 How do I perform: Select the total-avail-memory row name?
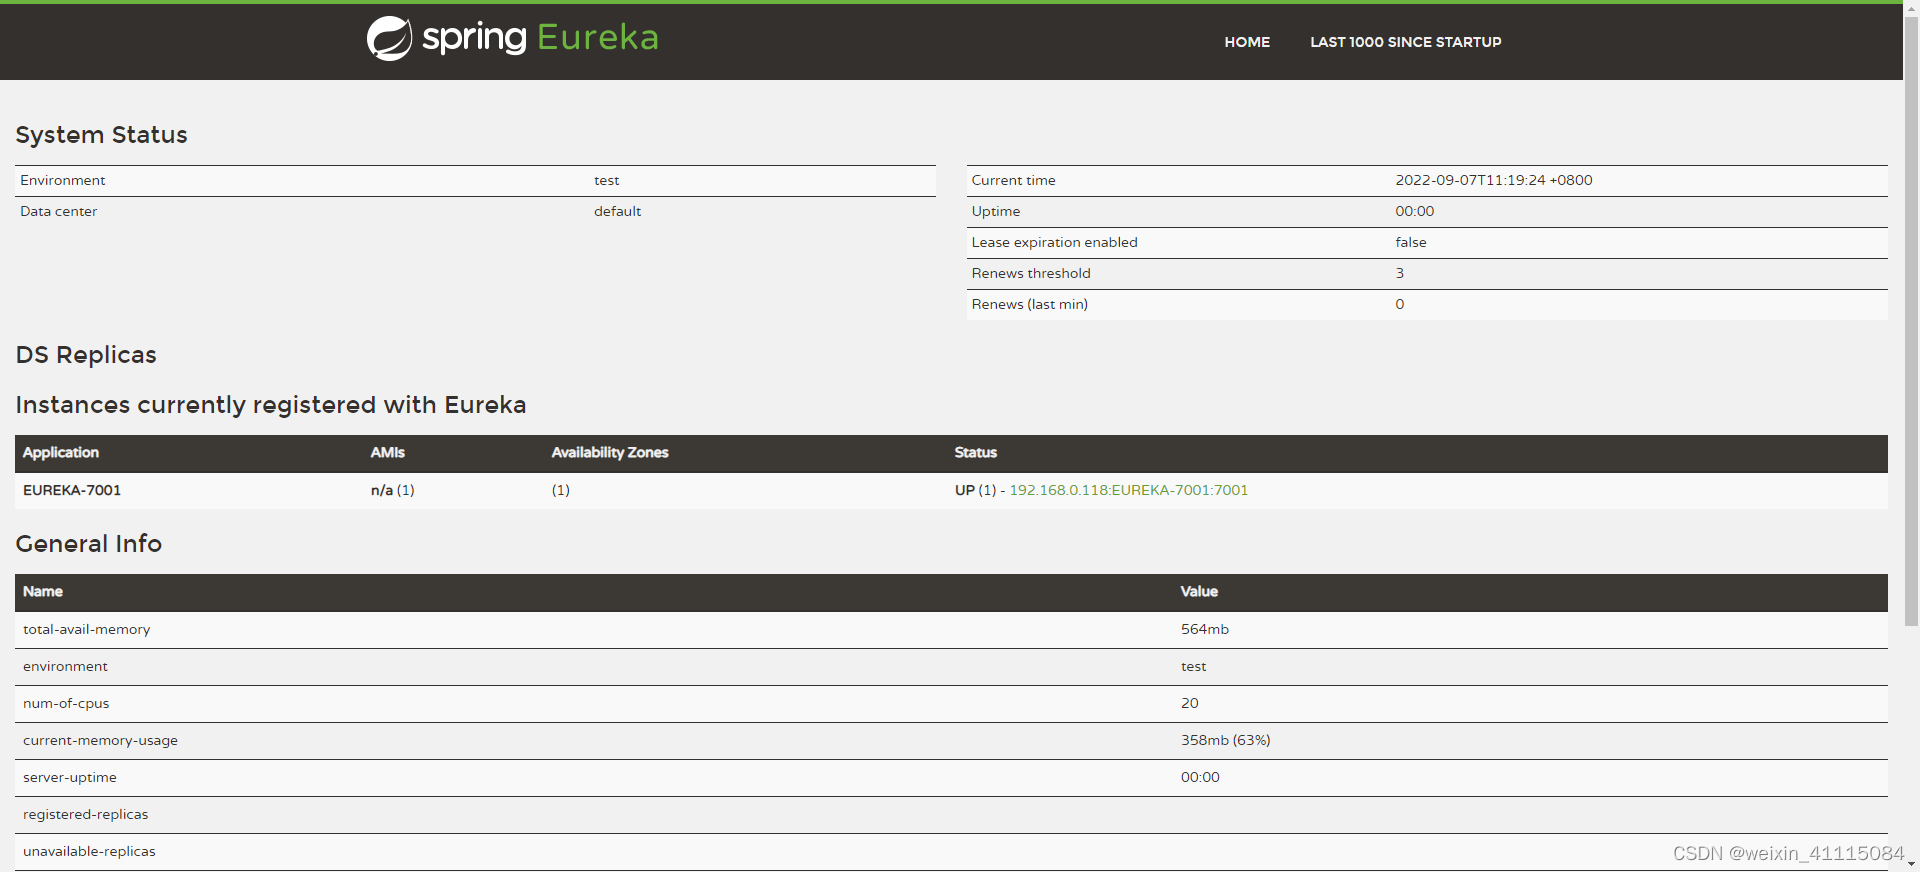pos(86,629)
